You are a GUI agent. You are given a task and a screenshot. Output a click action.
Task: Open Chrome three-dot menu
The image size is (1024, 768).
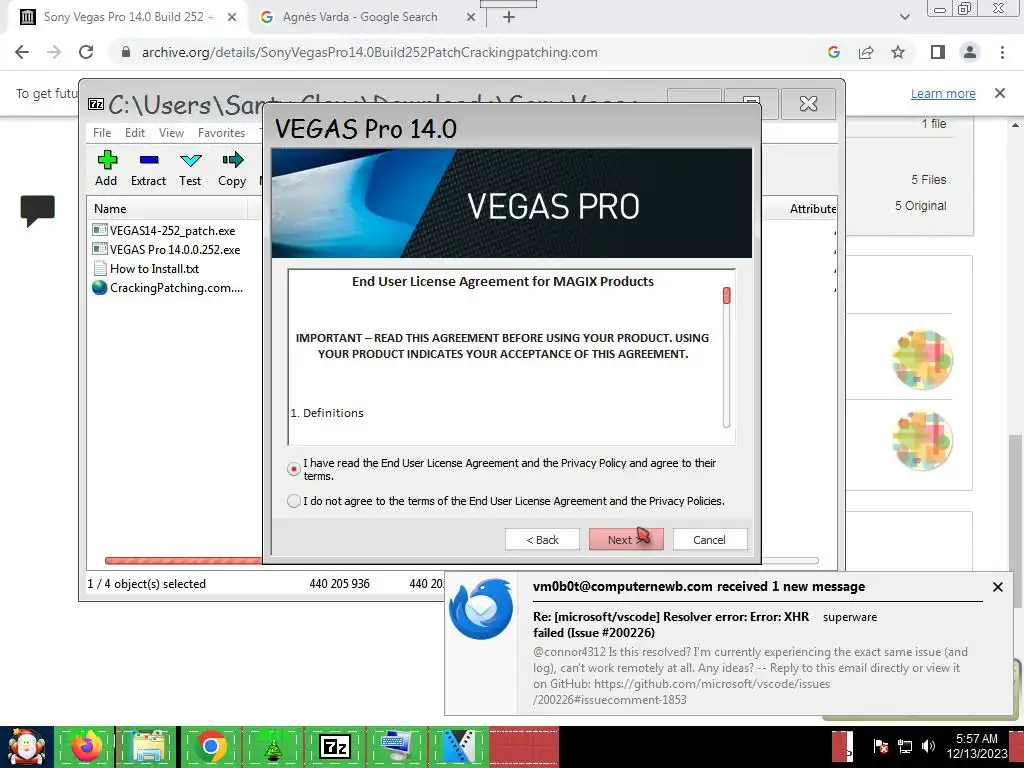1002,52
